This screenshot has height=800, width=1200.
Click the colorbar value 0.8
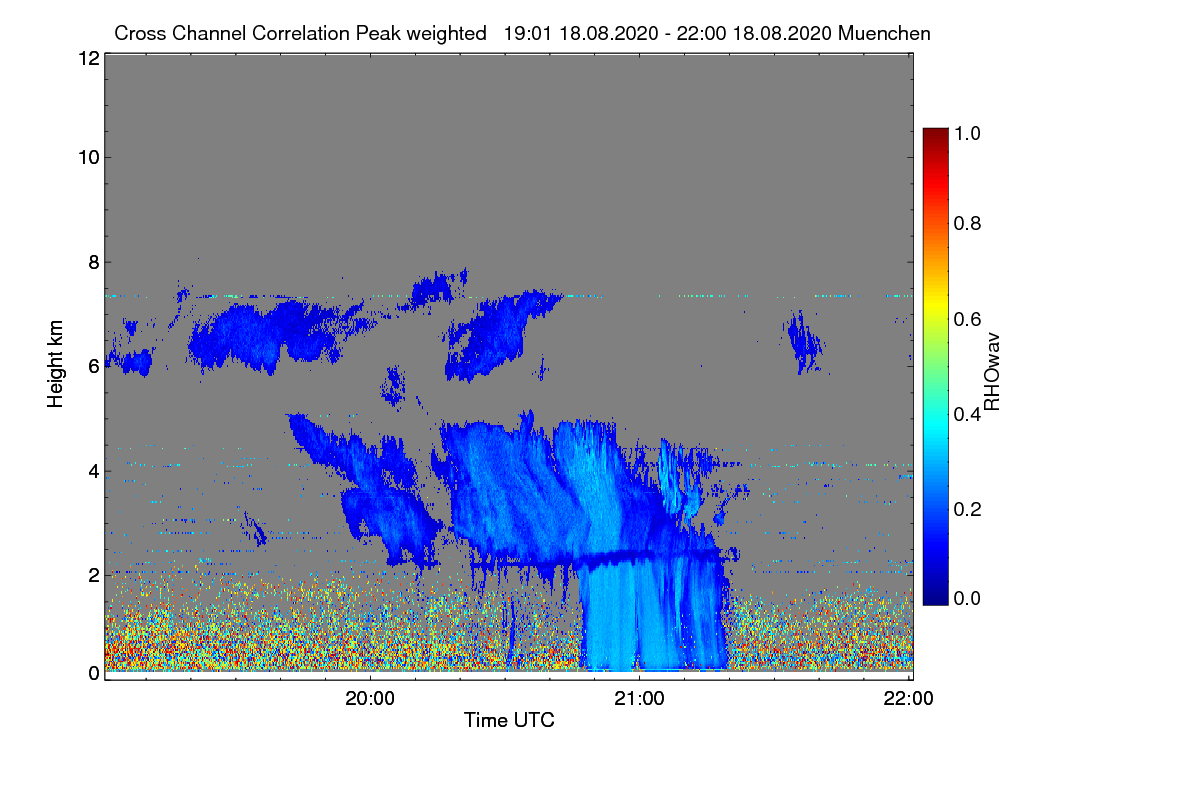(968, 224)
